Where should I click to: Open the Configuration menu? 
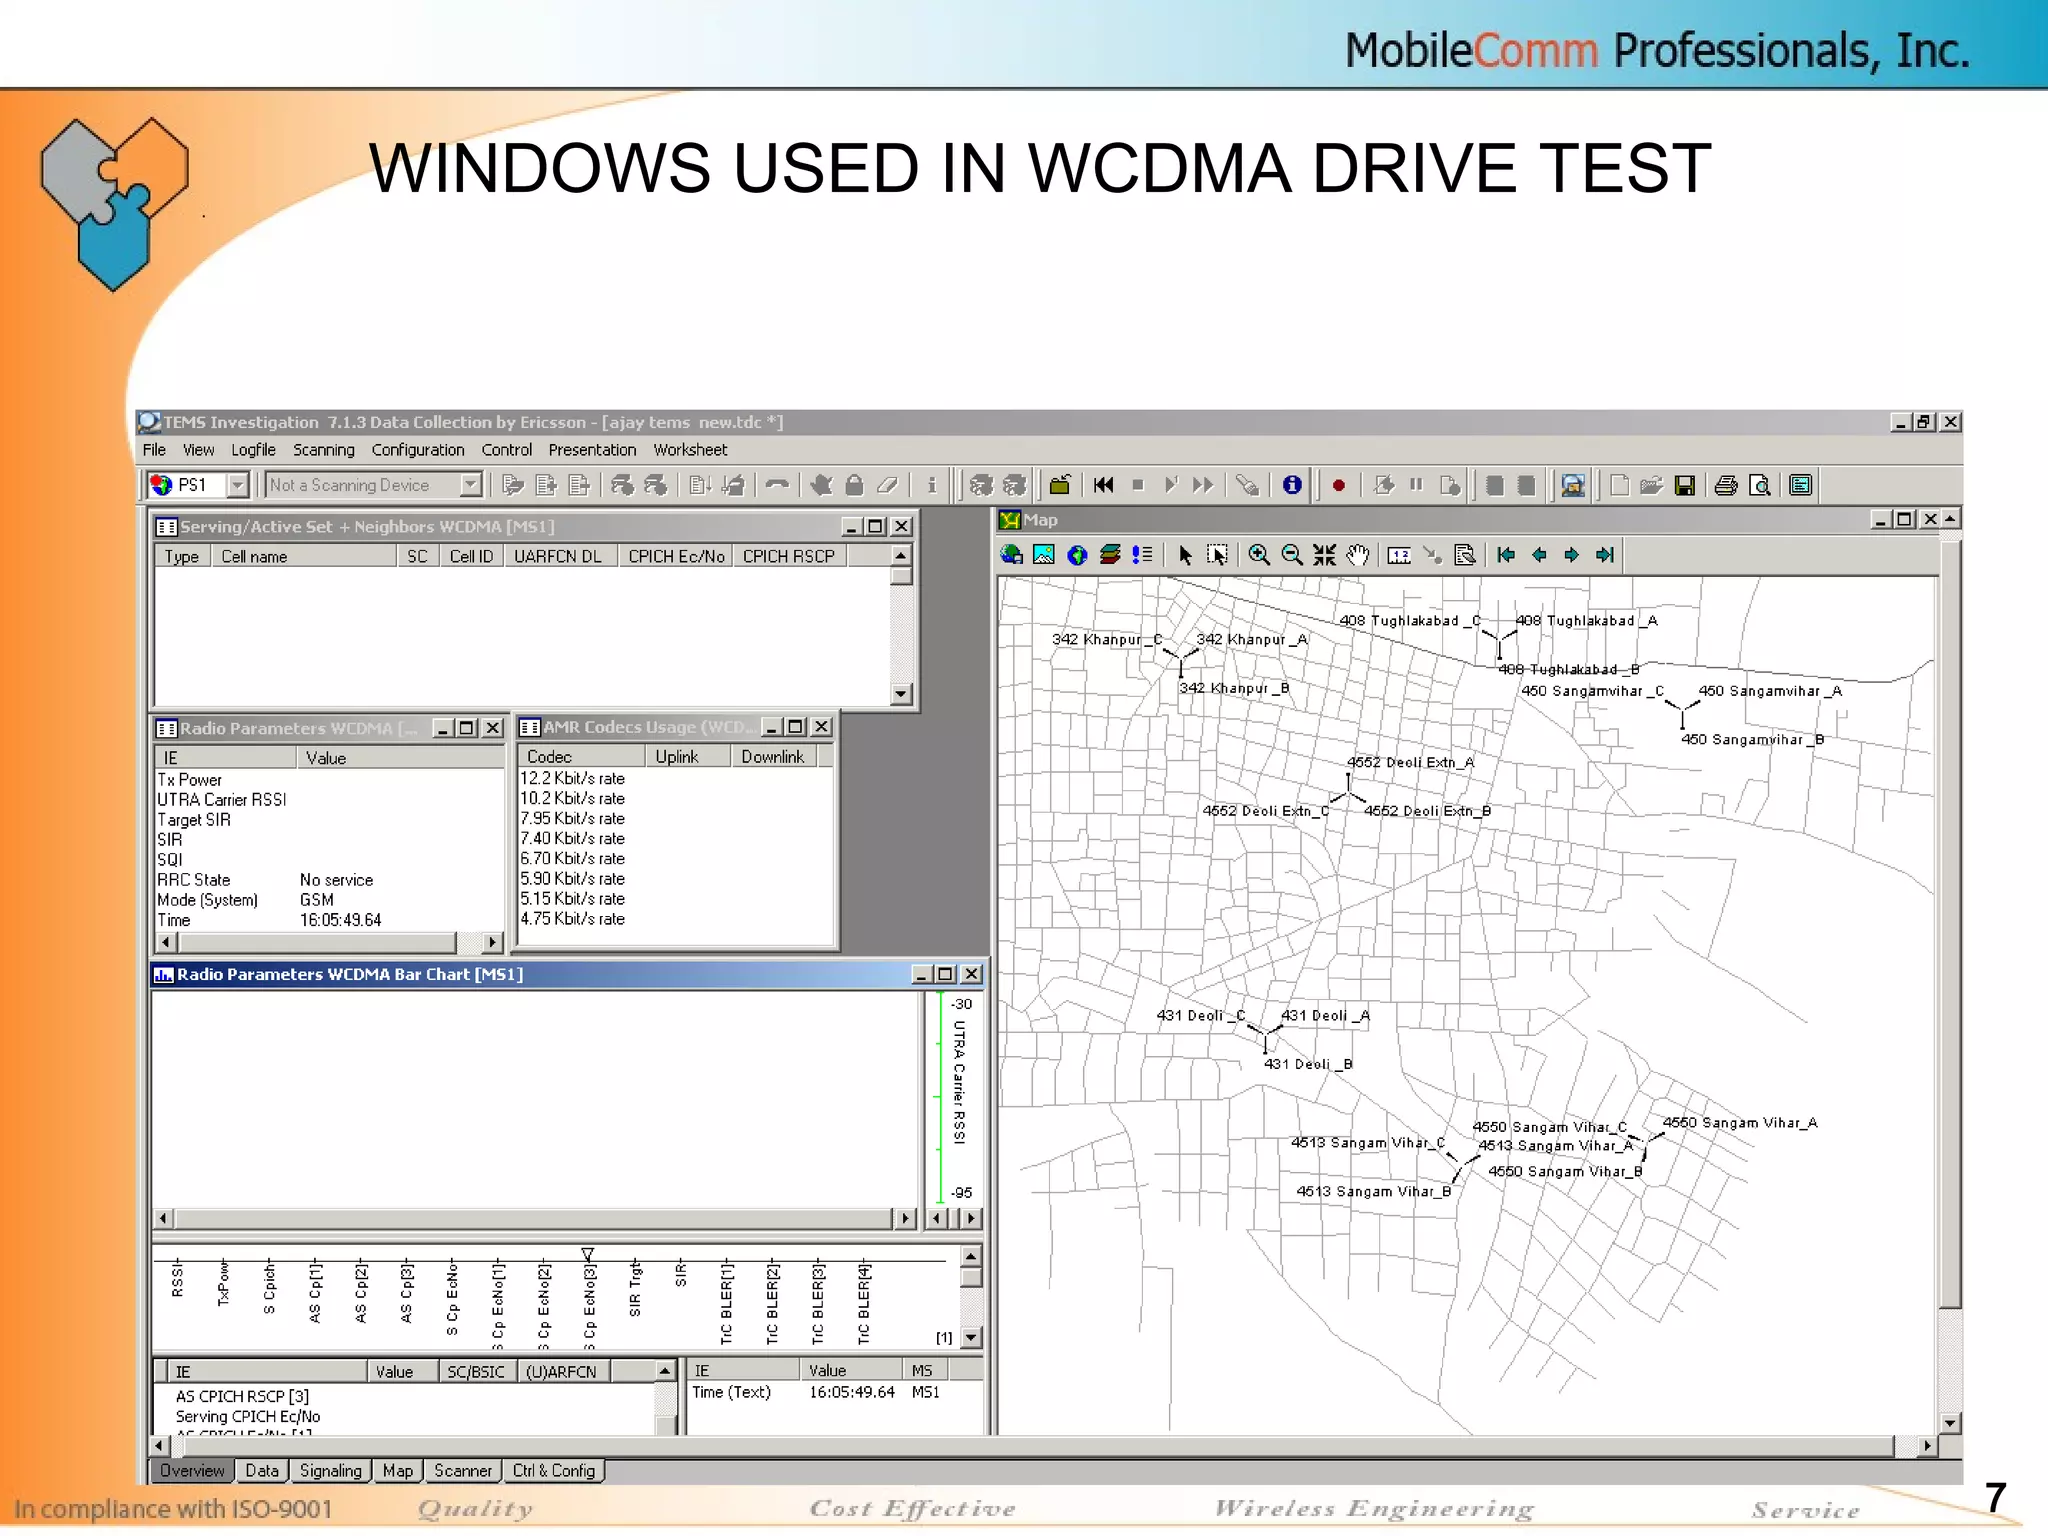[418, 450]
